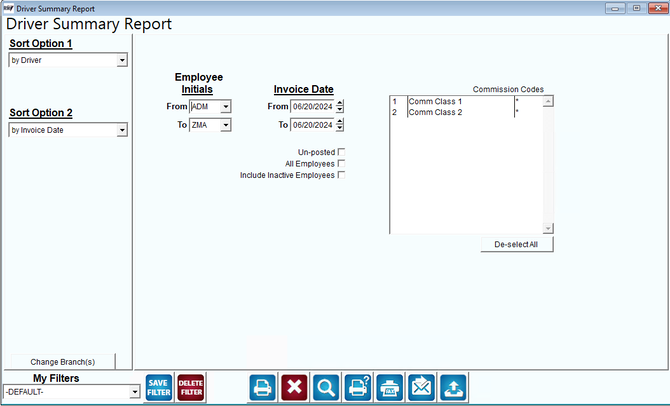Viewport: 670px width, 406px height.
Task: Minimize the Driver Summary Report window
Action: click(x=615, y=8)
